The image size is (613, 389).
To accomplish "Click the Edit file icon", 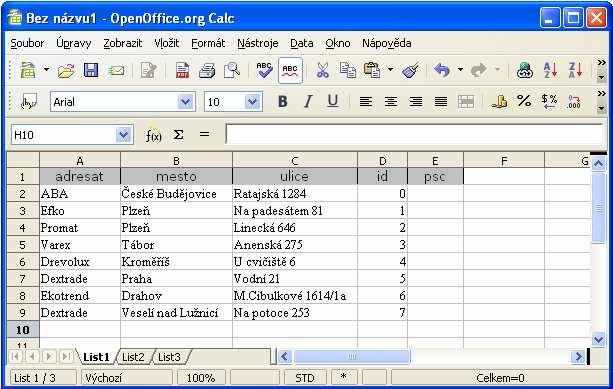I will [148, 71].
